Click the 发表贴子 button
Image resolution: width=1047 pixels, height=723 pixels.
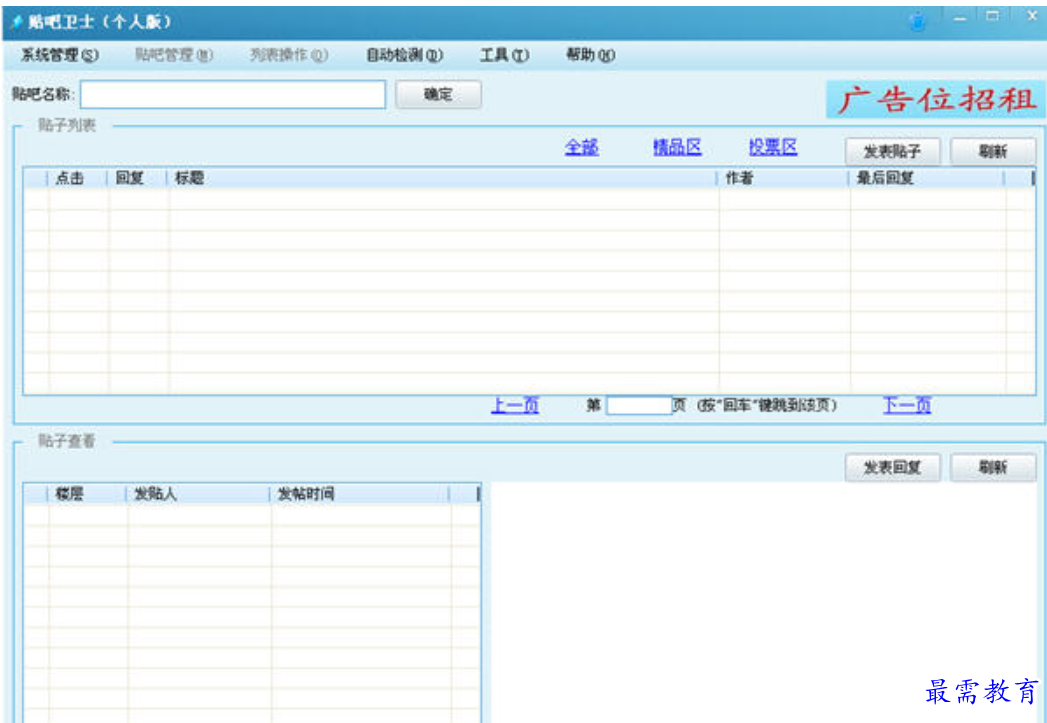[x=893, y=152]
